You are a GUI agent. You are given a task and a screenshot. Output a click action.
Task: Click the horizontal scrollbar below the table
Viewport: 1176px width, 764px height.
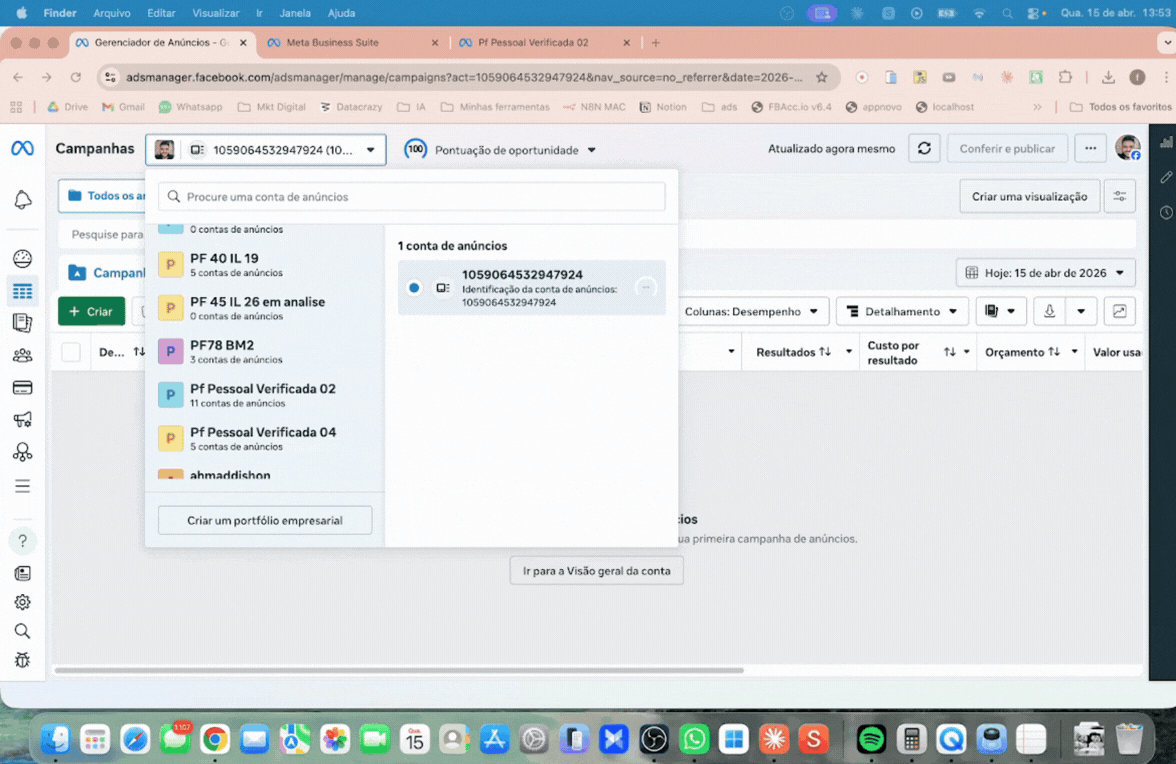pyautogui.click(x=399, y=670)
